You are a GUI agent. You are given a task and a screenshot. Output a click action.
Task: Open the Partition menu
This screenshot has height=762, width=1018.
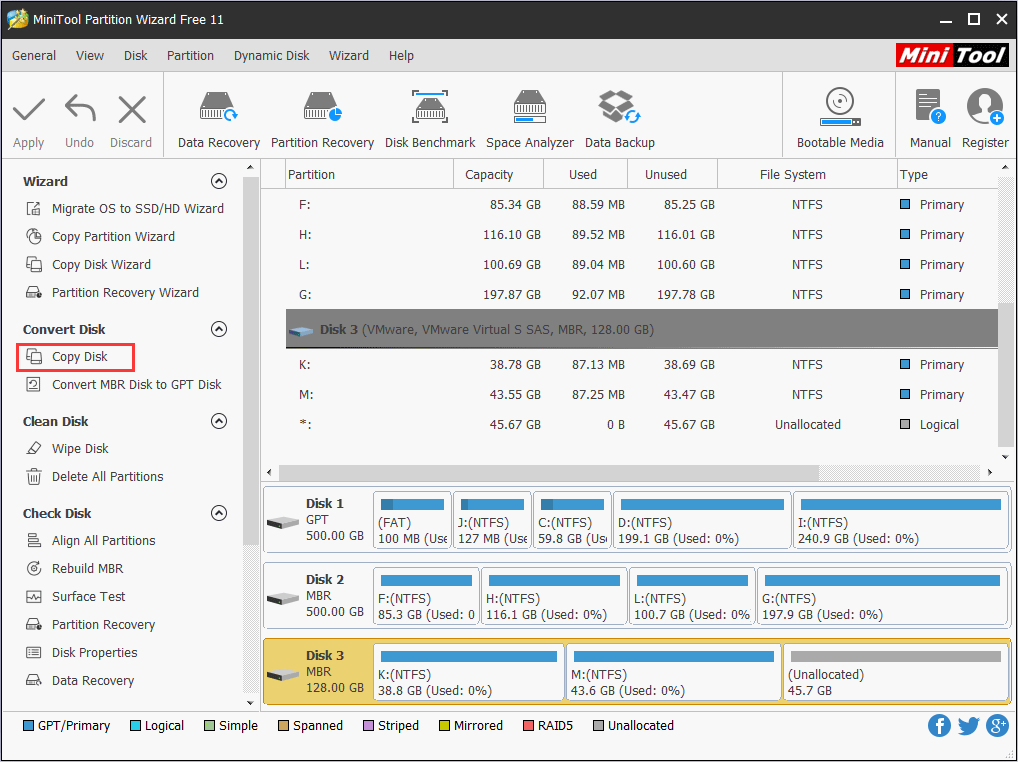coord(190,55)
